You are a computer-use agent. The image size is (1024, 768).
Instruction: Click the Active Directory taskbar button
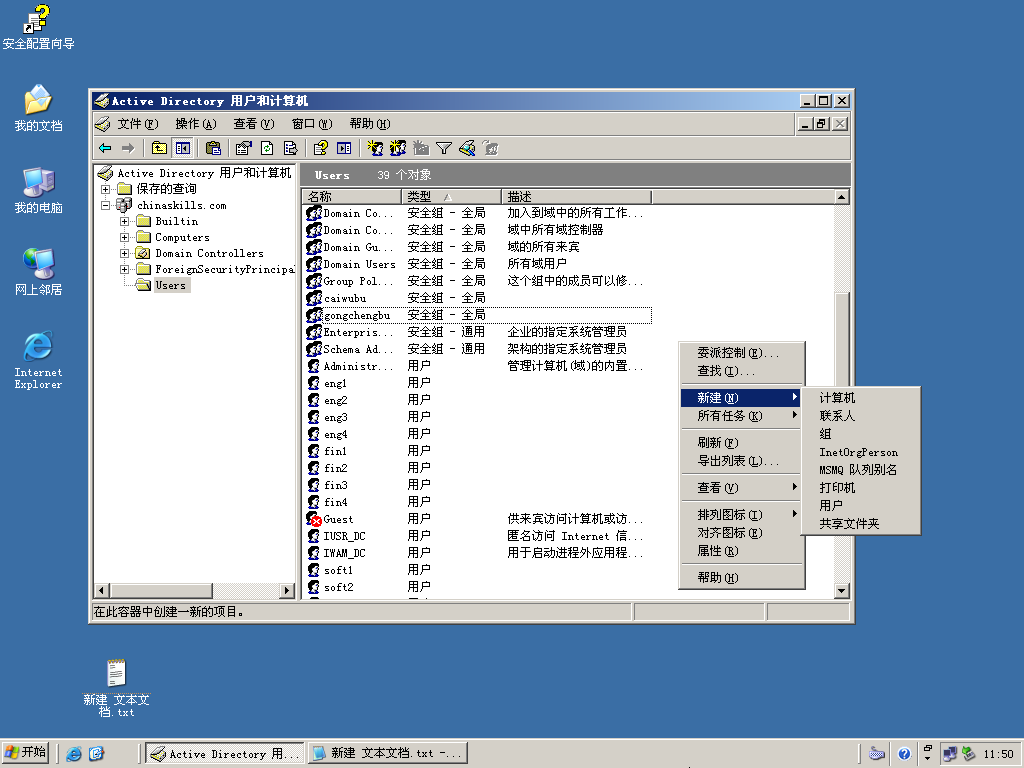coord(225,754)
